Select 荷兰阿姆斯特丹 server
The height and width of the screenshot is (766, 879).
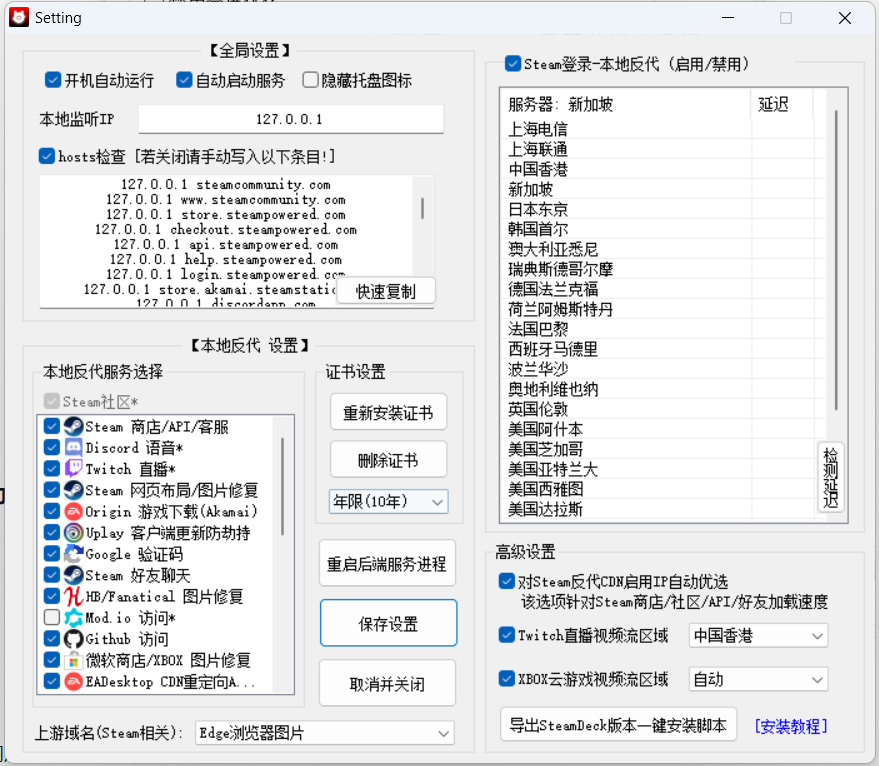click(x=661, y=309)
